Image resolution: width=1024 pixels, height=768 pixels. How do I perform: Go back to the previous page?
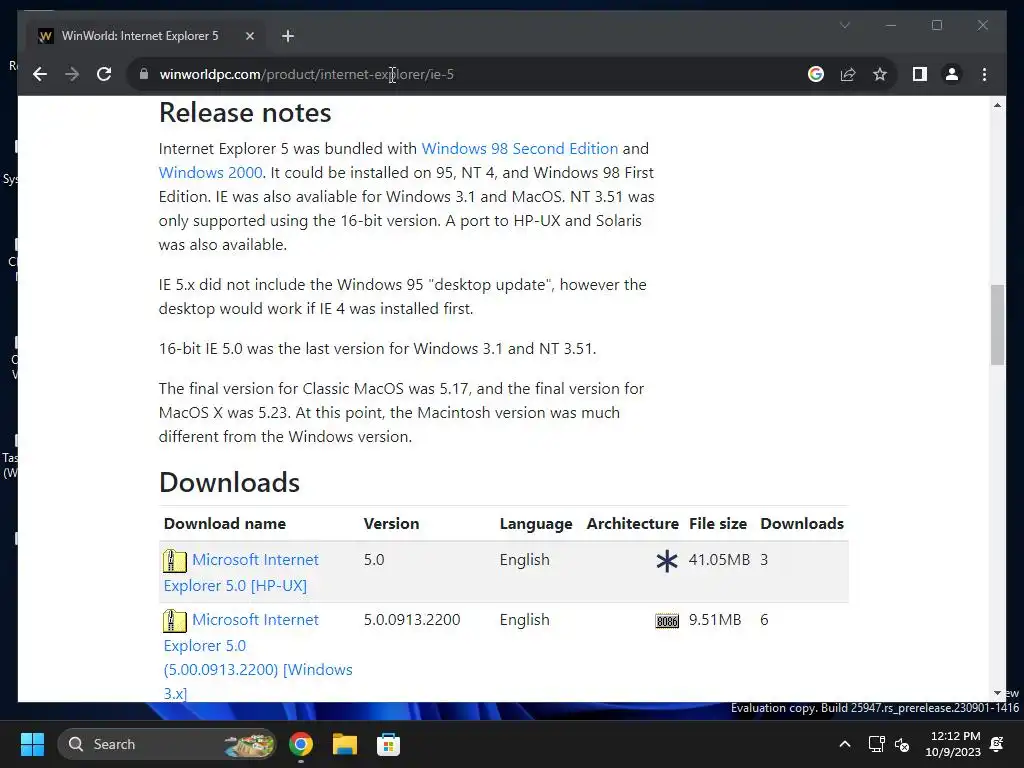40,74
